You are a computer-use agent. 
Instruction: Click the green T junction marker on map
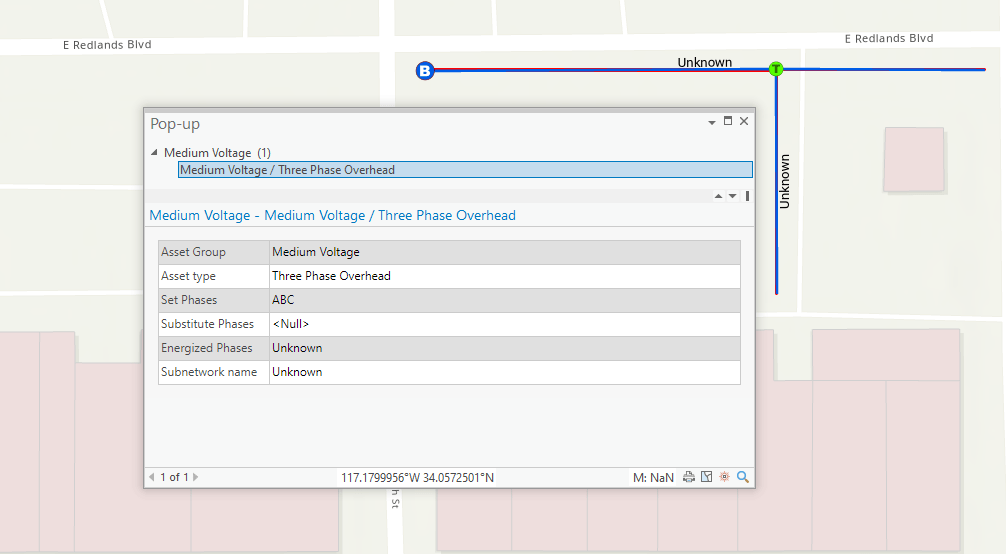(x=776, y=69)
